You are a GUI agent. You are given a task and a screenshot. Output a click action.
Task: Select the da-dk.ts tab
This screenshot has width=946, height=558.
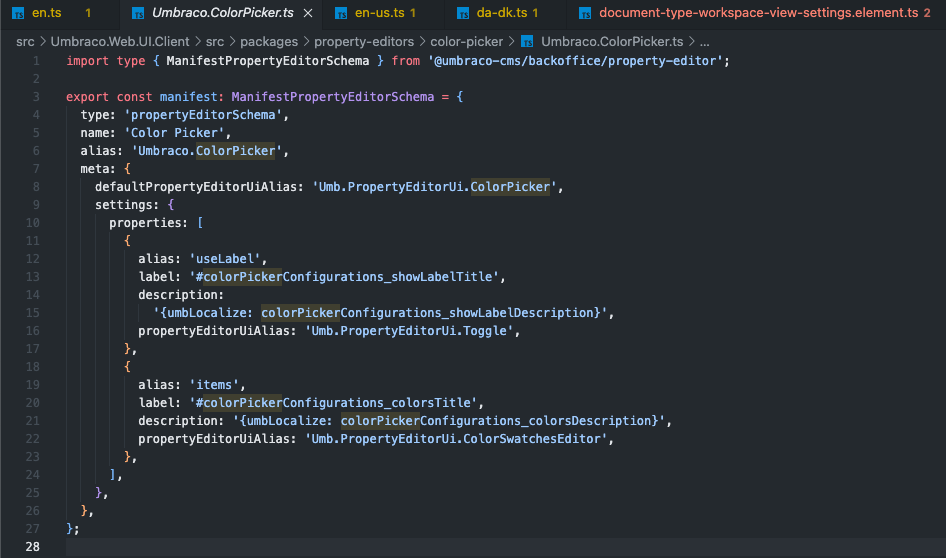[x=503, y=13]
